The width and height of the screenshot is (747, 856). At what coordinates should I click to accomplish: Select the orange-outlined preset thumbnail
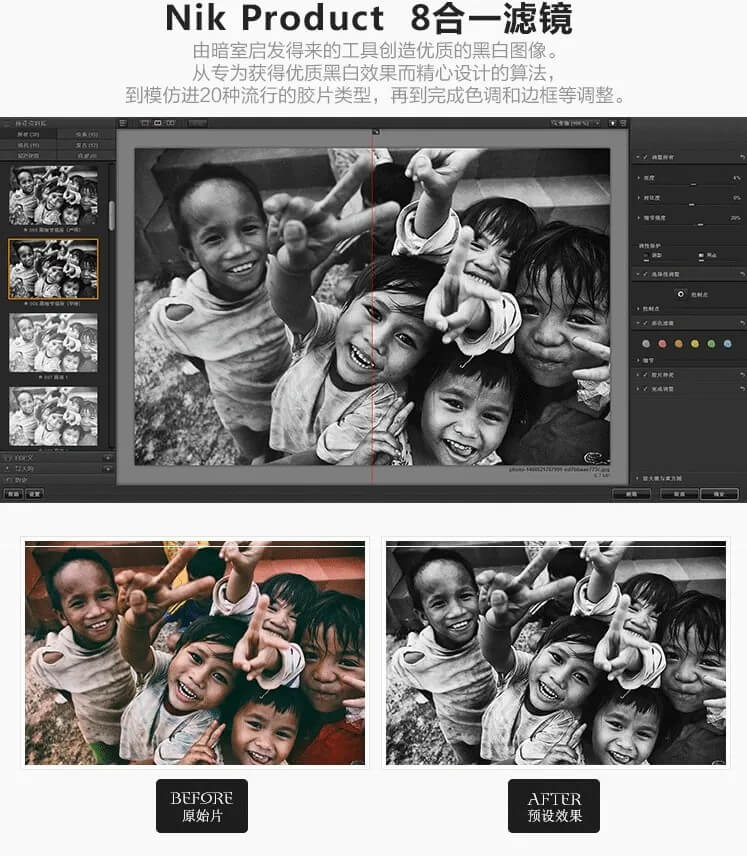tap(53, 269)
